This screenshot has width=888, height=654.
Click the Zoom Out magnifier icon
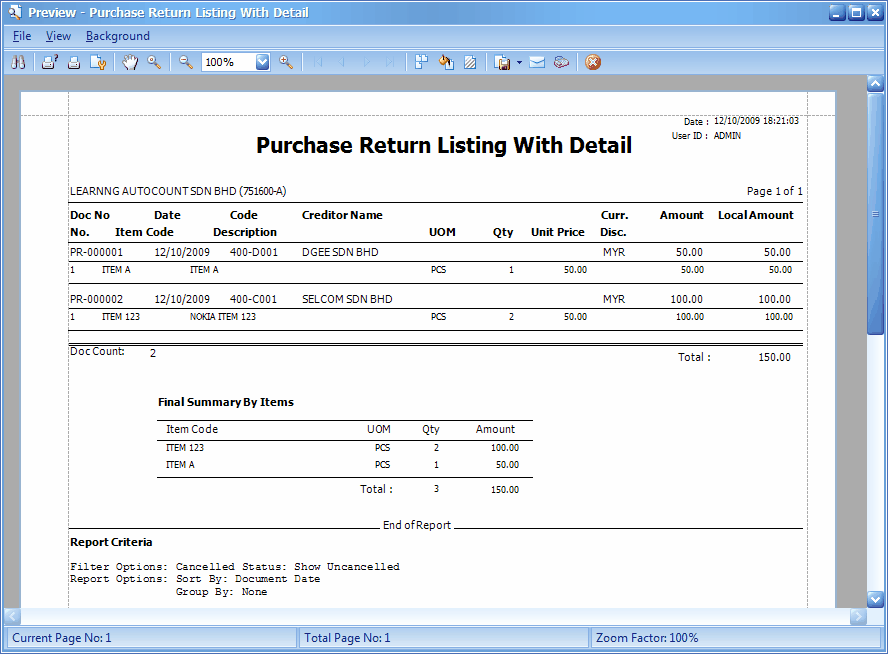186,62
